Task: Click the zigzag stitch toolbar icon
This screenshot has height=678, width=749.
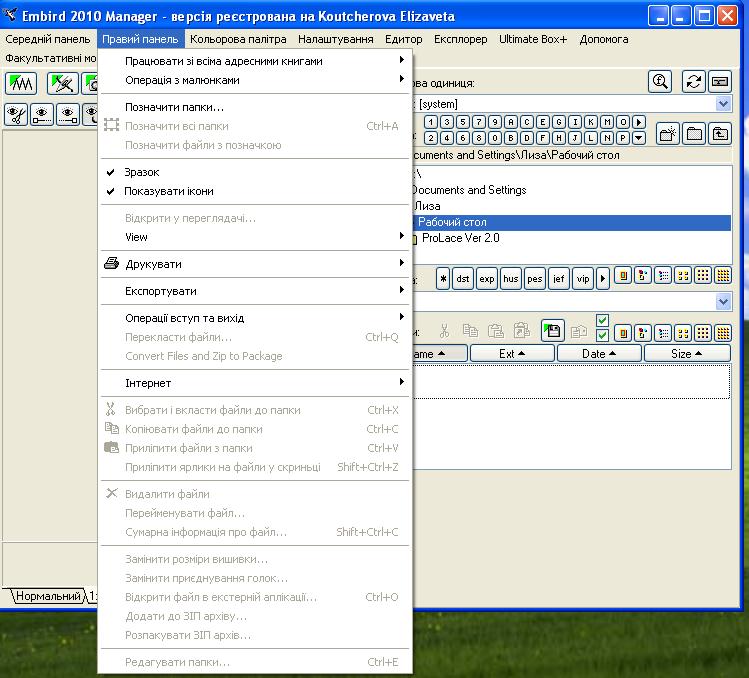Action: pyautogui.click(x=20, y=84)
